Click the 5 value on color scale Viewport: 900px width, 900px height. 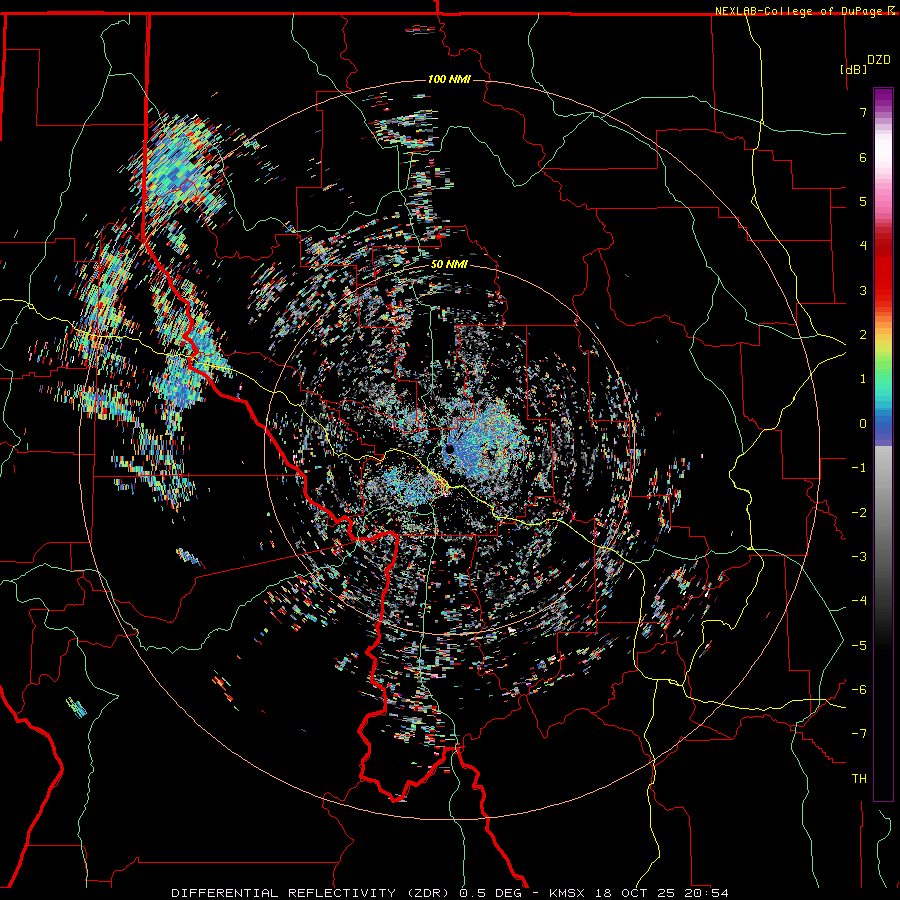[x=863, y=201]
